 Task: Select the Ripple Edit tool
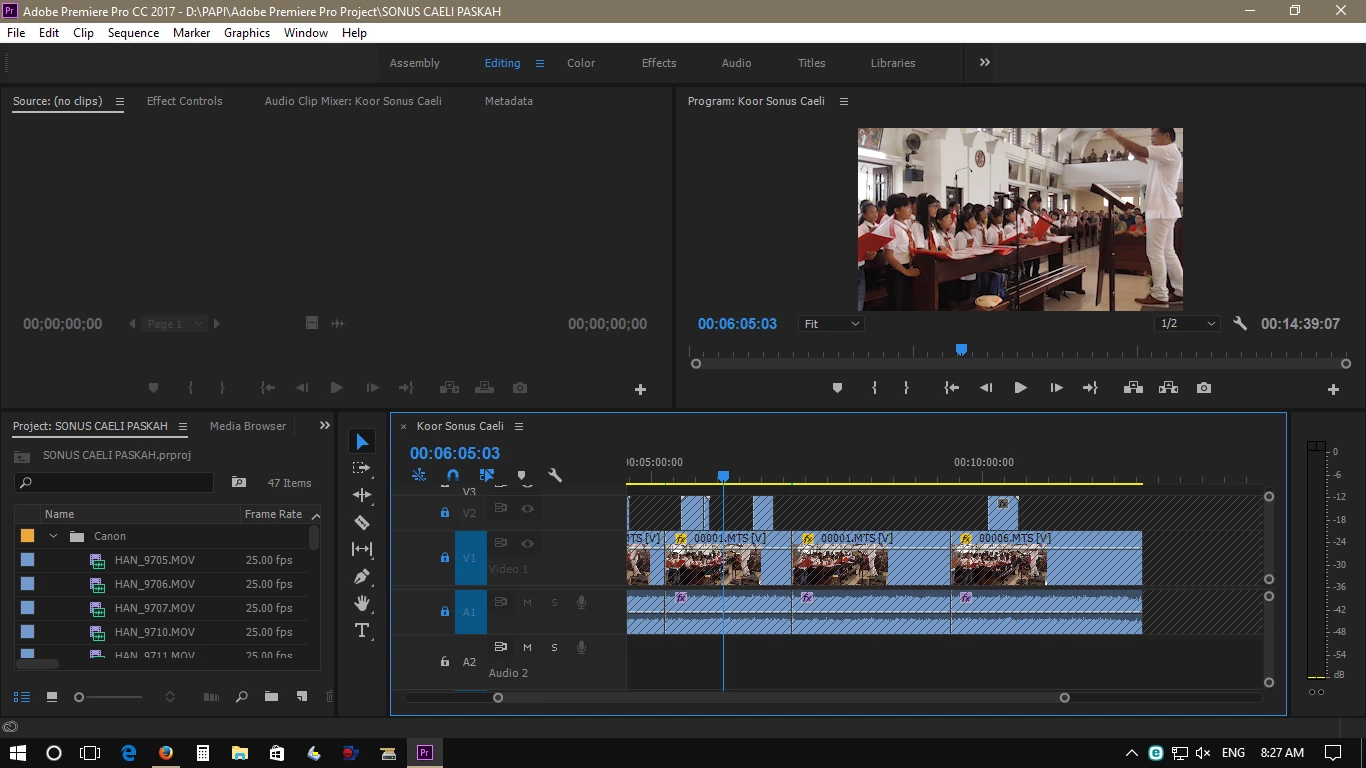click(x=362, y=495)
